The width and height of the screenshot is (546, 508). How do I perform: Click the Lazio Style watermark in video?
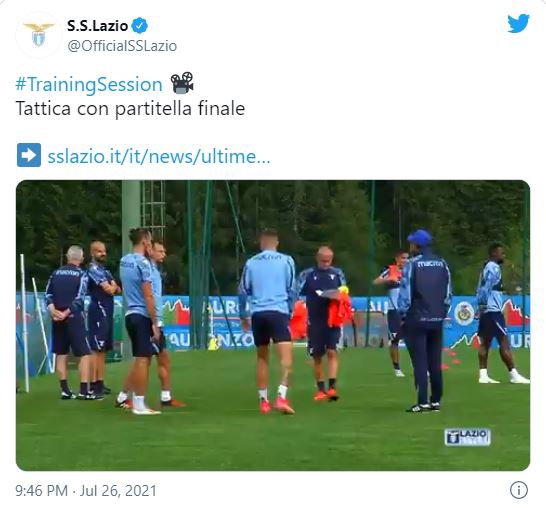pos(467,437)
